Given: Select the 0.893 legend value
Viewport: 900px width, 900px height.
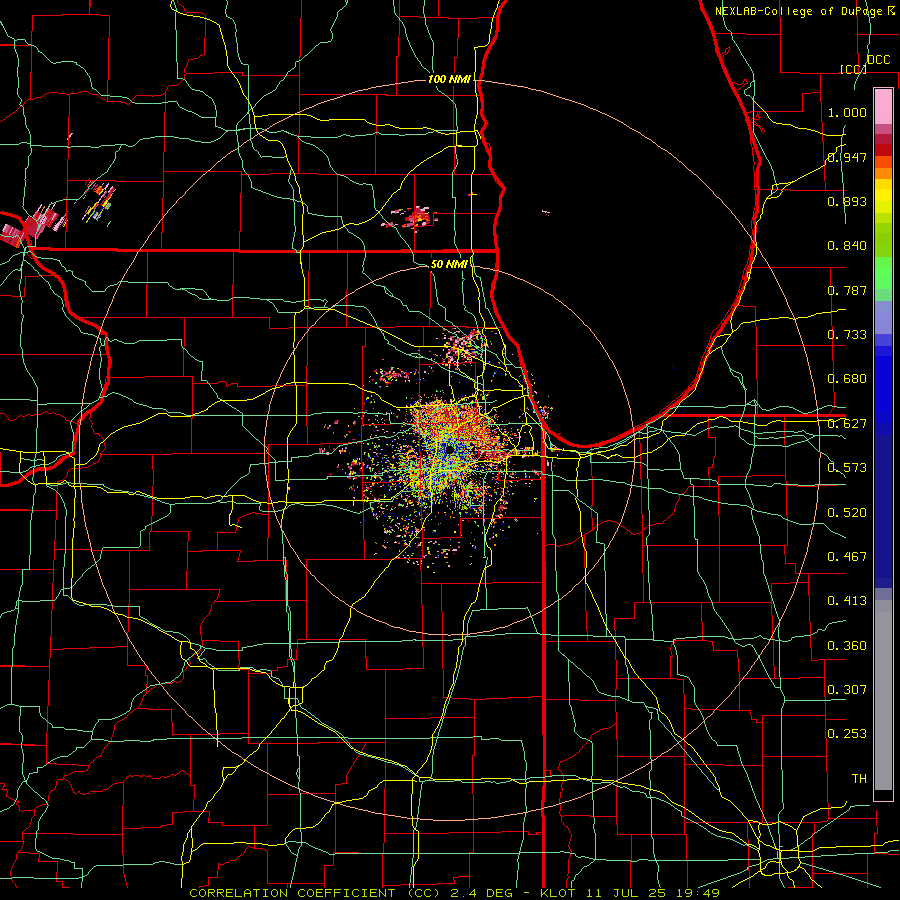Looking at the screenshot, I should pyautogui.click(x=847, y=201).
